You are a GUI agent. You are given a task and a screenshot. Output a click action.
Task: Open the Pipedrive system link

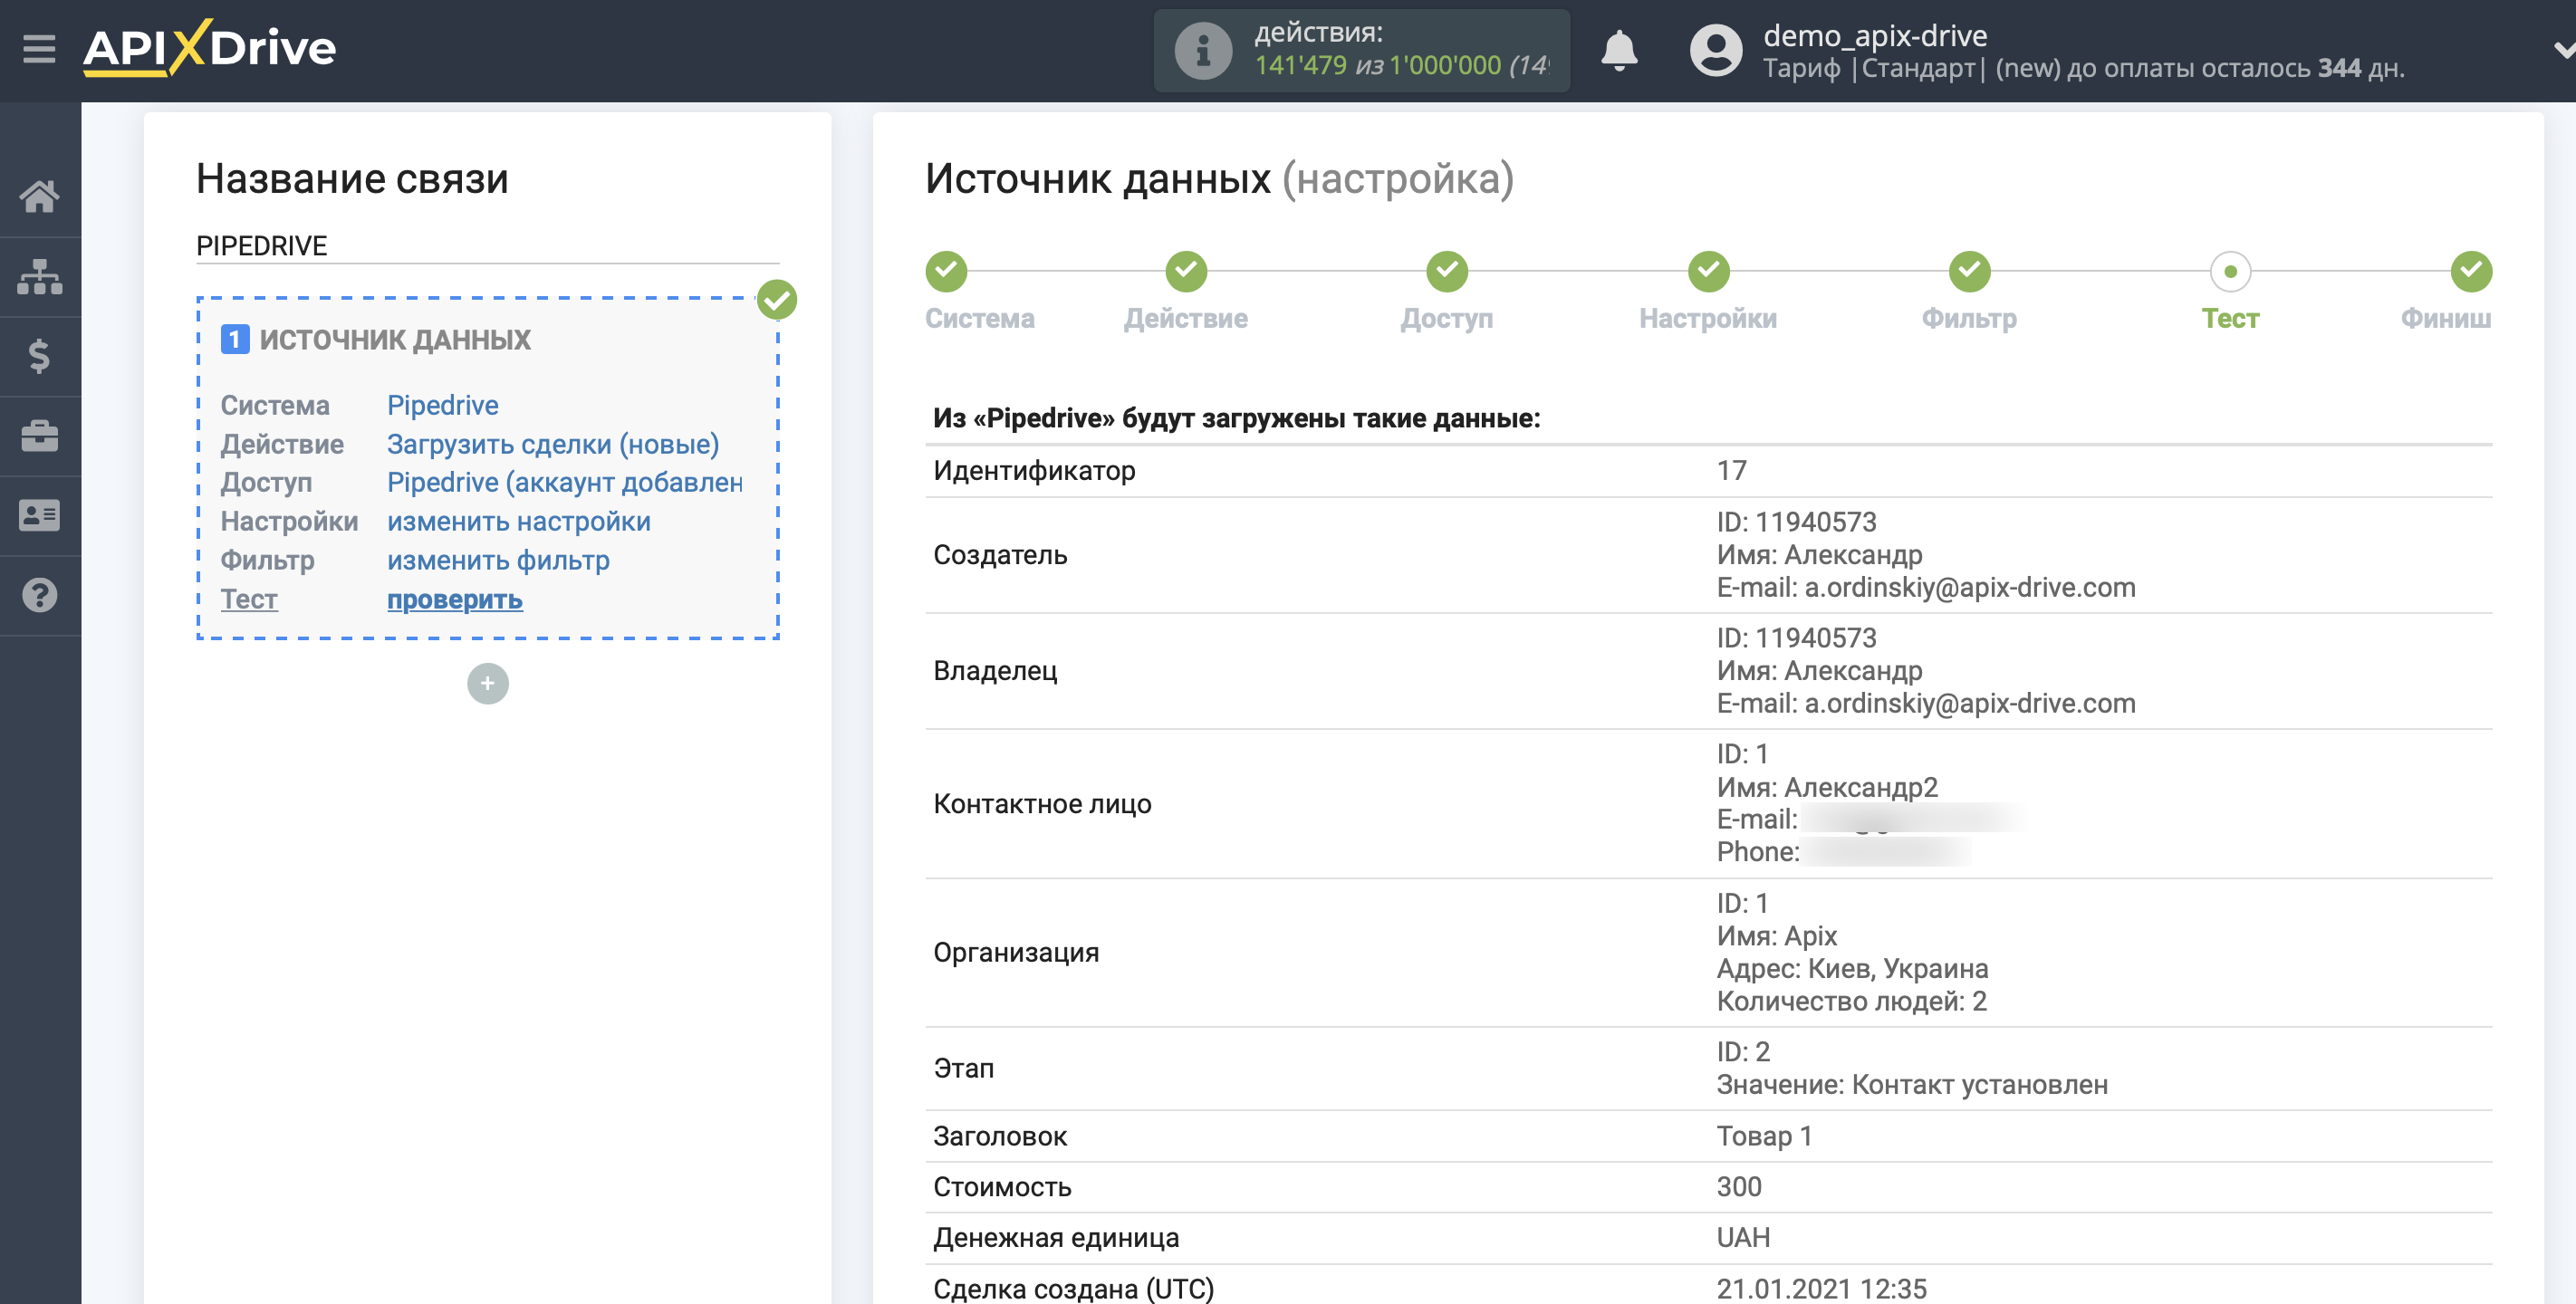[443, 405]
